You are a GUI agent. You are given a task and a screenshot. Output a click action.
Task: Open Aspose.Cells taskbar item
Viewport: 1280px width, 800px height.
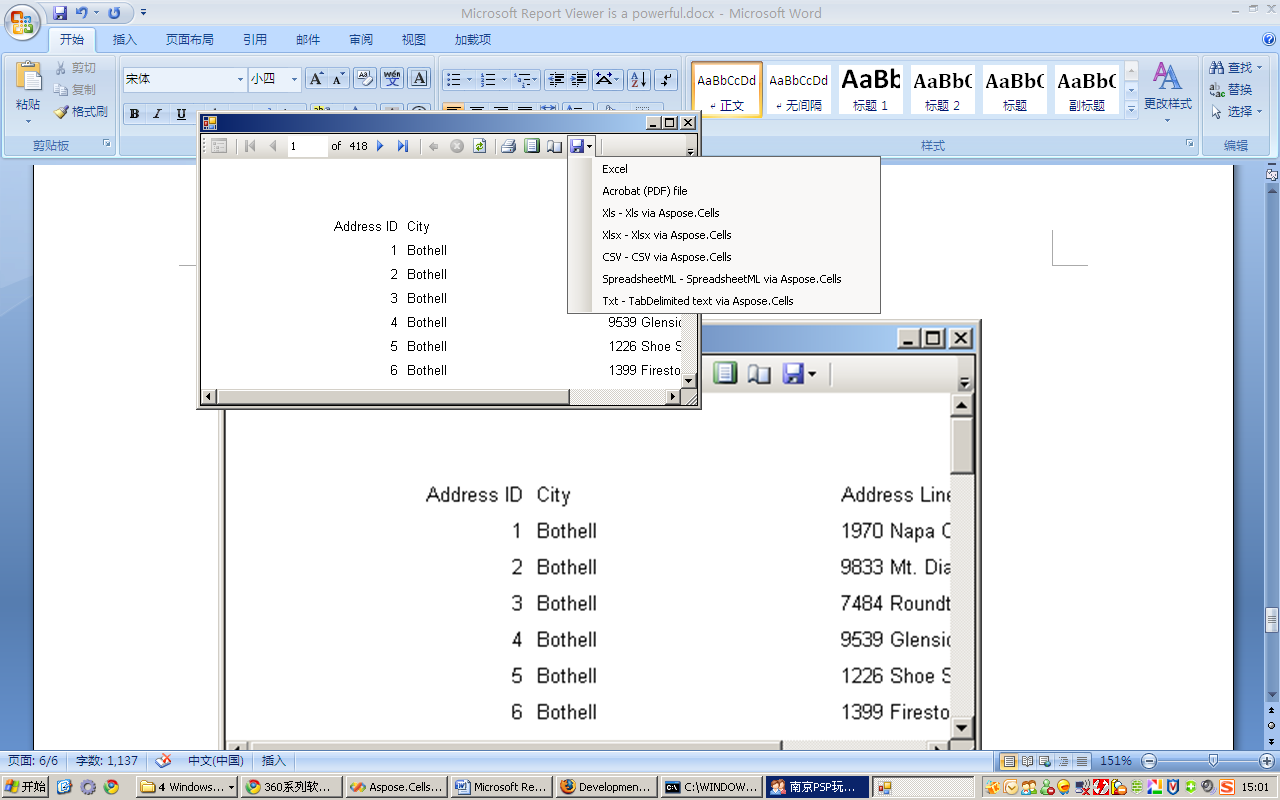click(x=397, y=787)
